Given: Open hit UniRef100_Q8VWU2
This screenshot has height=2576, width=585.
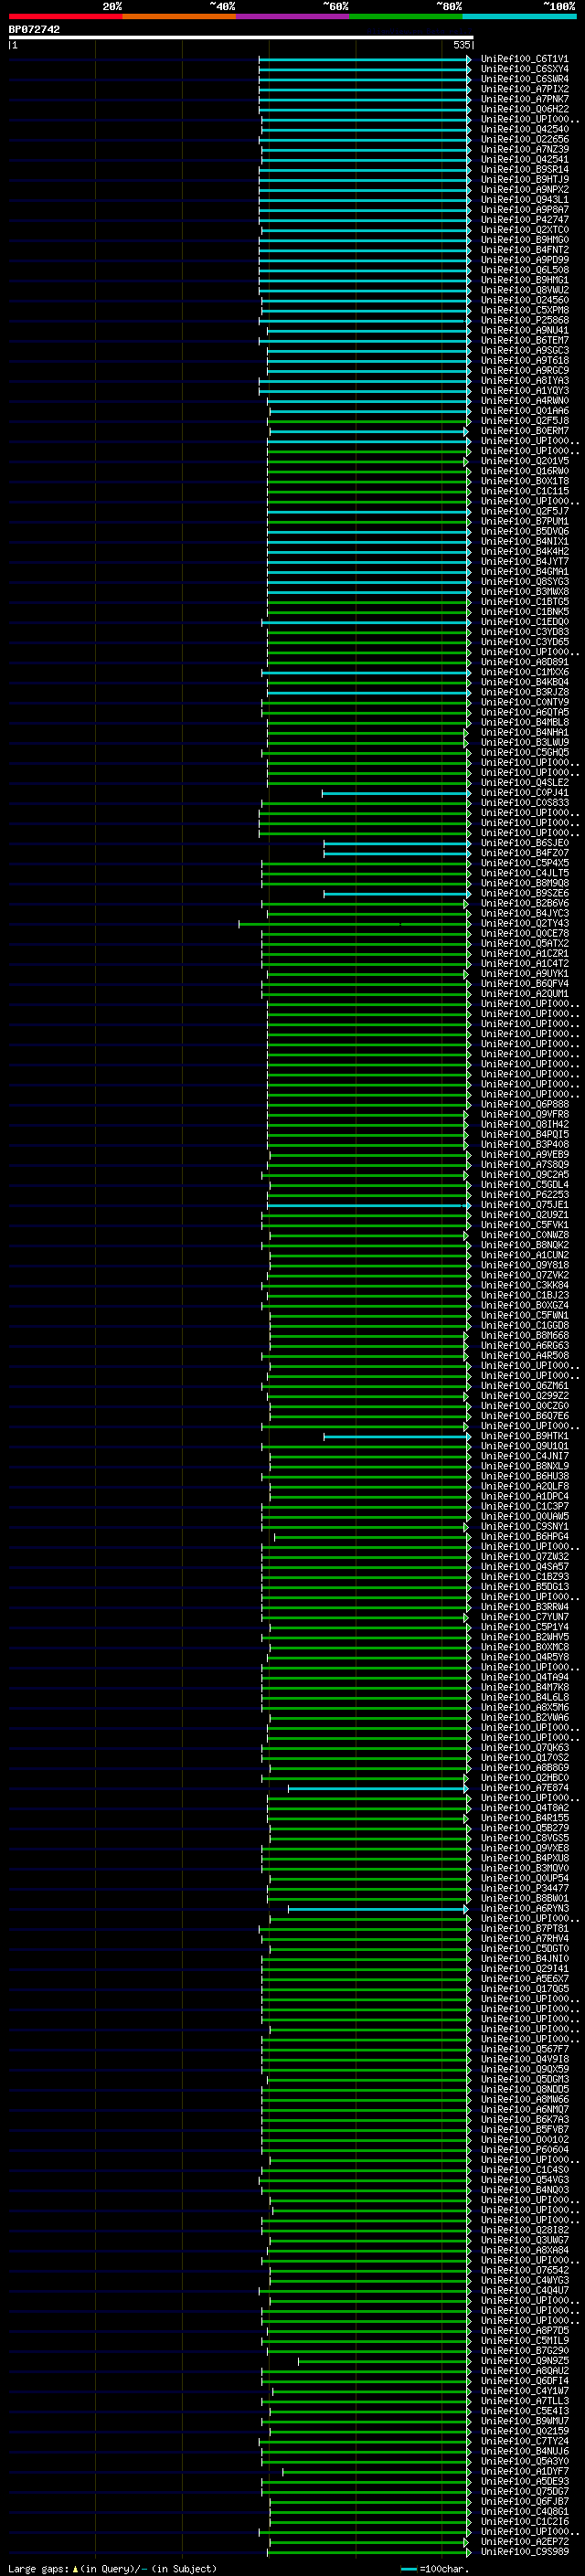Looking at the screenshot, I should tap(524, 290).
